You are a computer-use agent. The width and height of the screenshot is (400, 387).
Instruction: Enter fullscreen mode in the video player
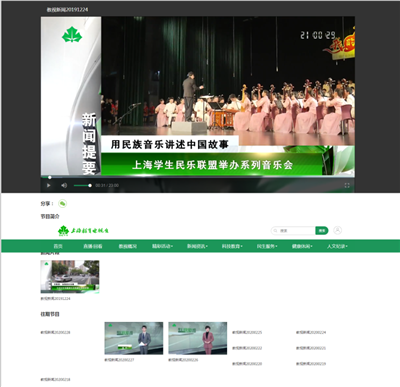coord(347,185)
